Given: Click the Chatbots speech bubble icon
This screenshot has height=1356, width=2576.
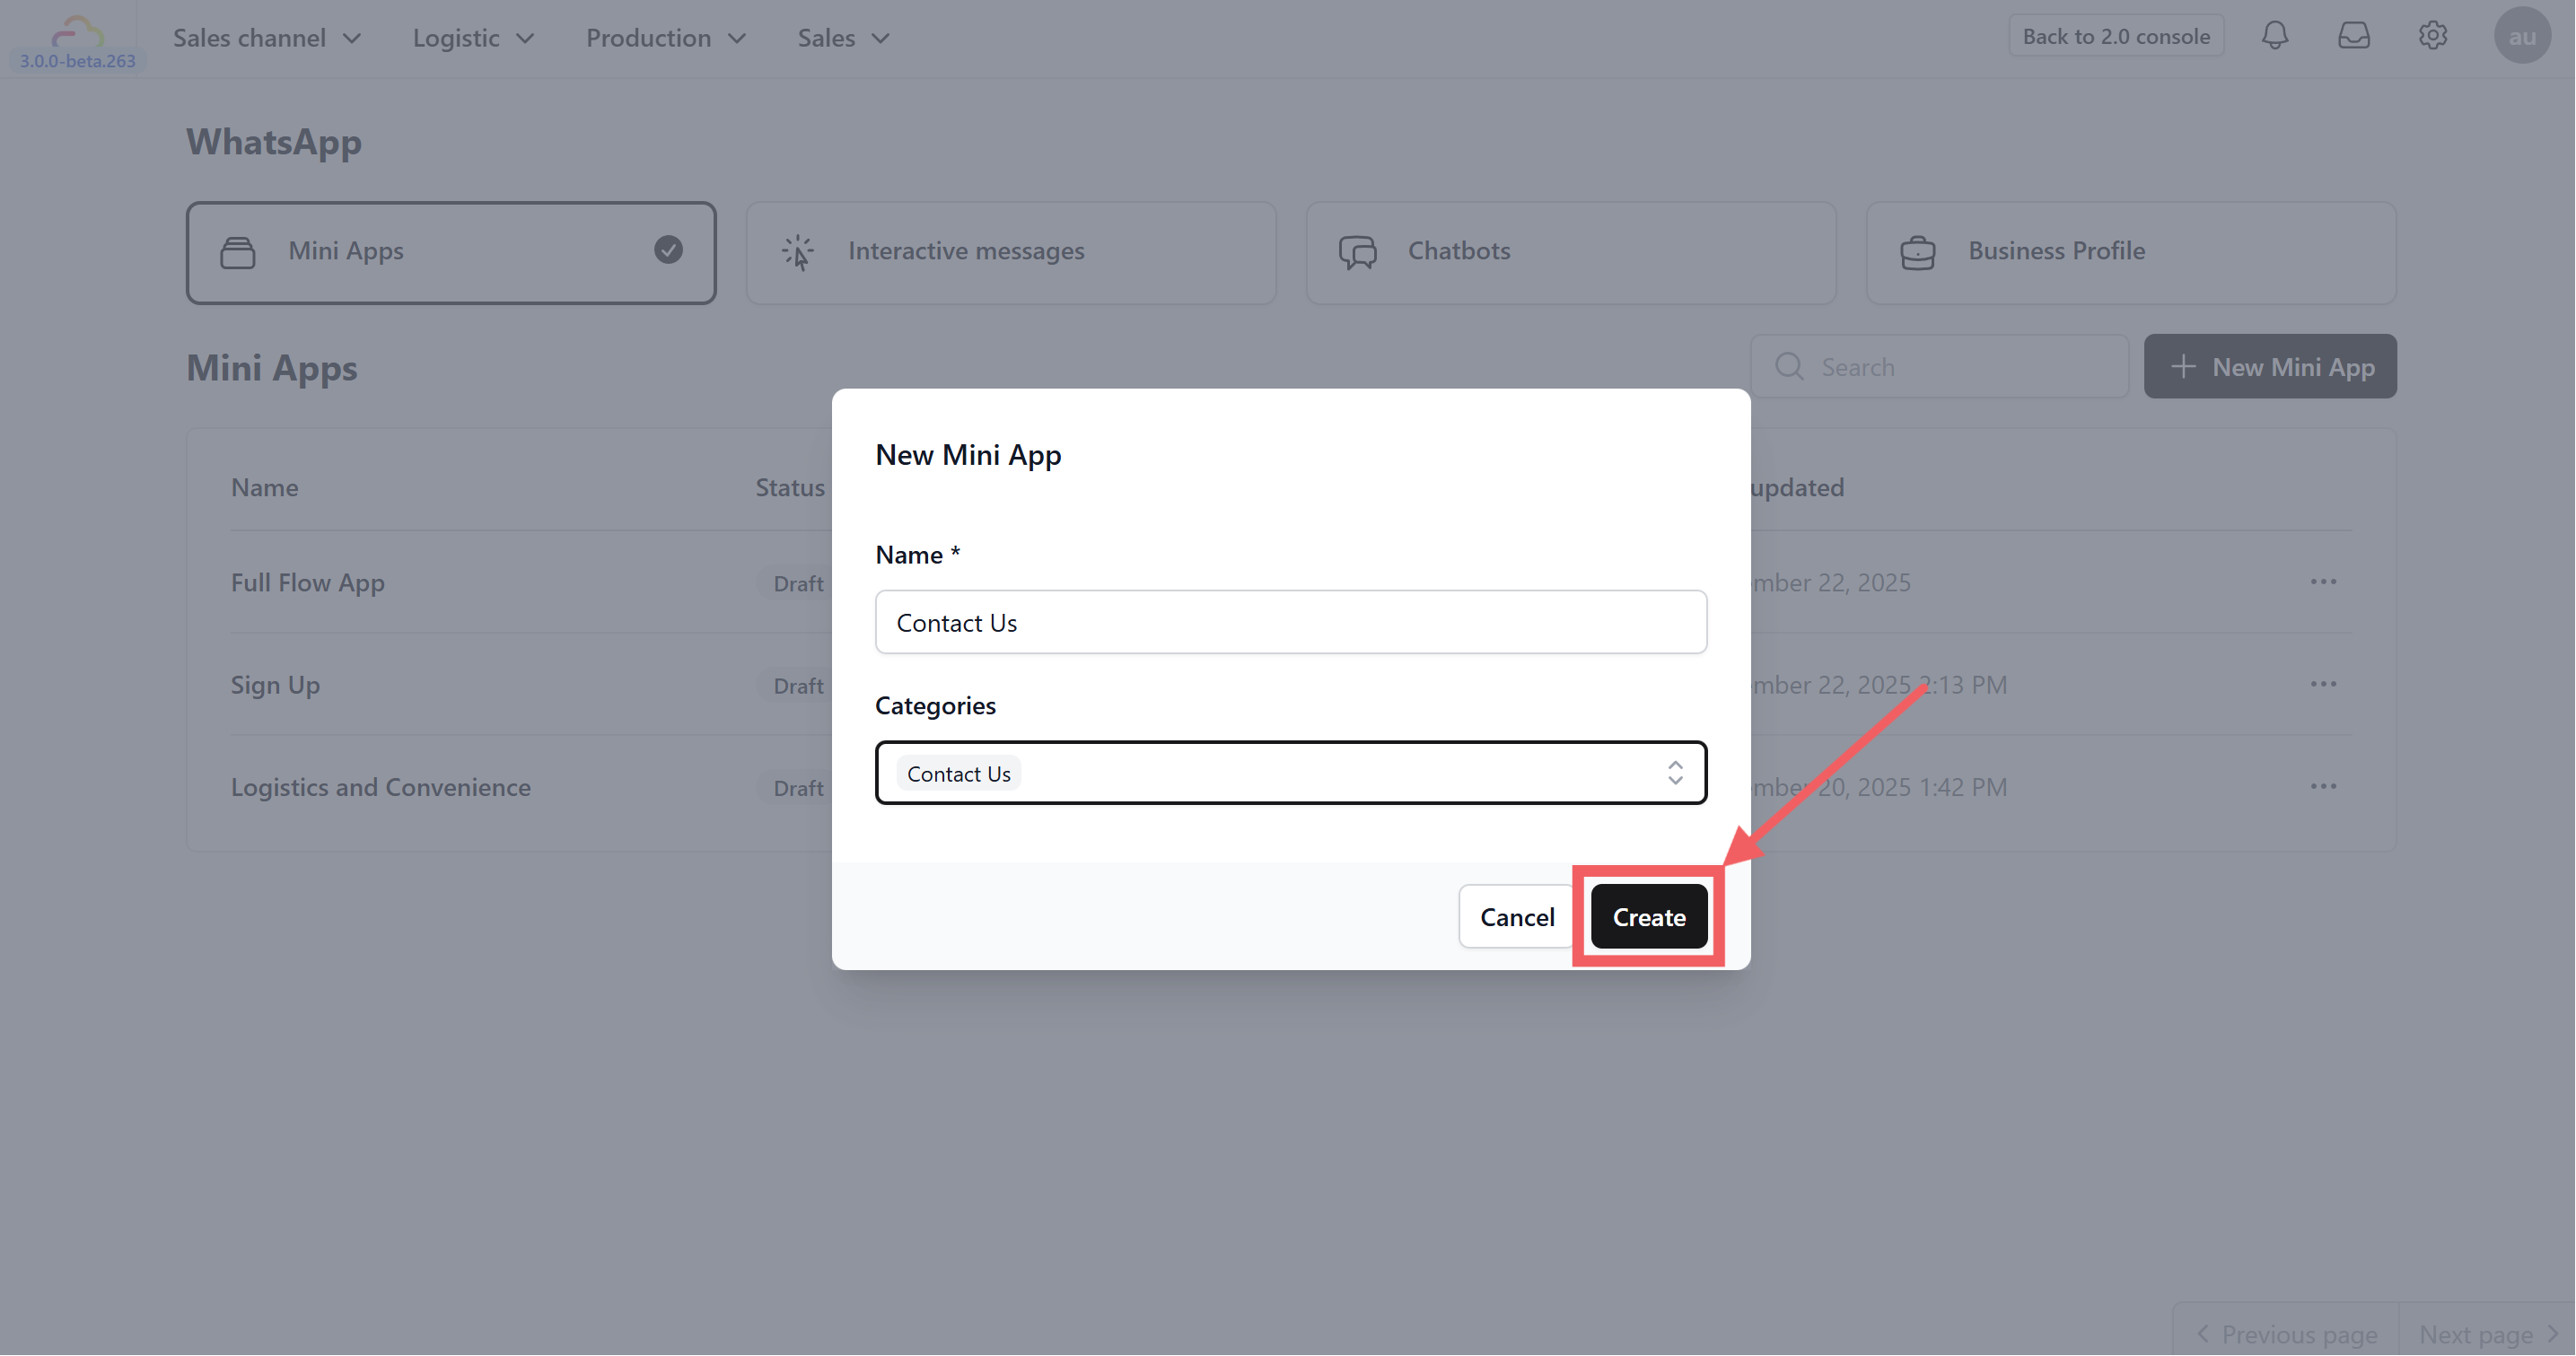Looking at the screenshot, I should 1358,252.
